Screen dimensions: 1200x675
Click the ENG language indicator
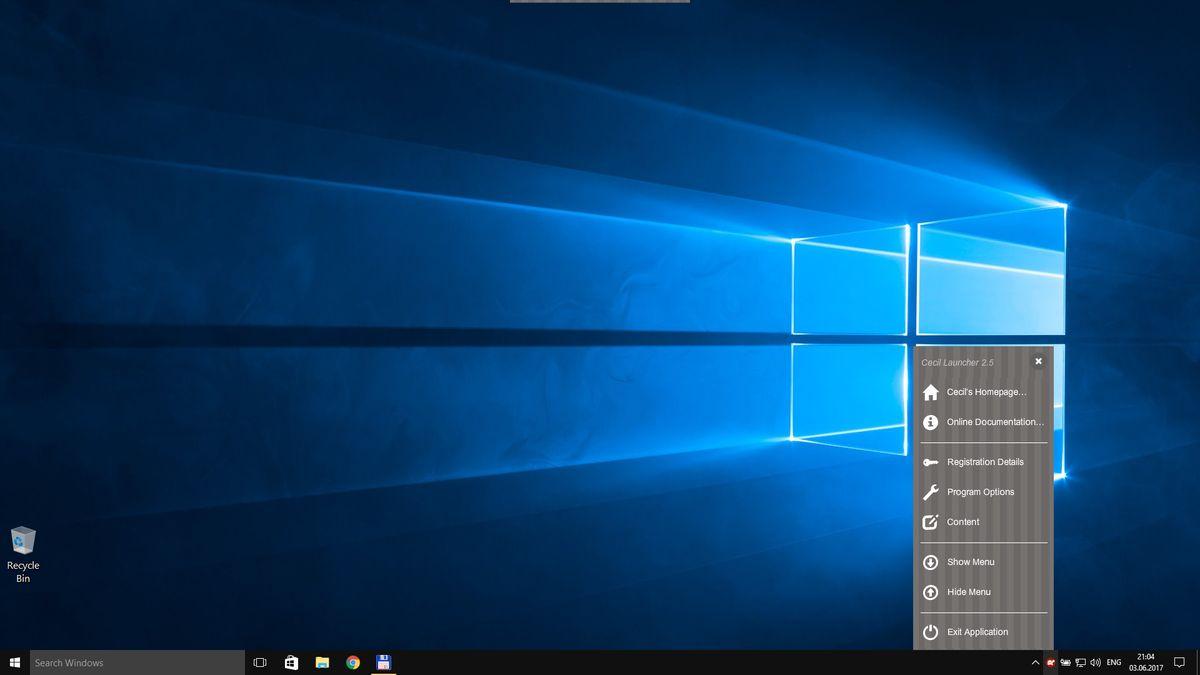coord(1114,662)
